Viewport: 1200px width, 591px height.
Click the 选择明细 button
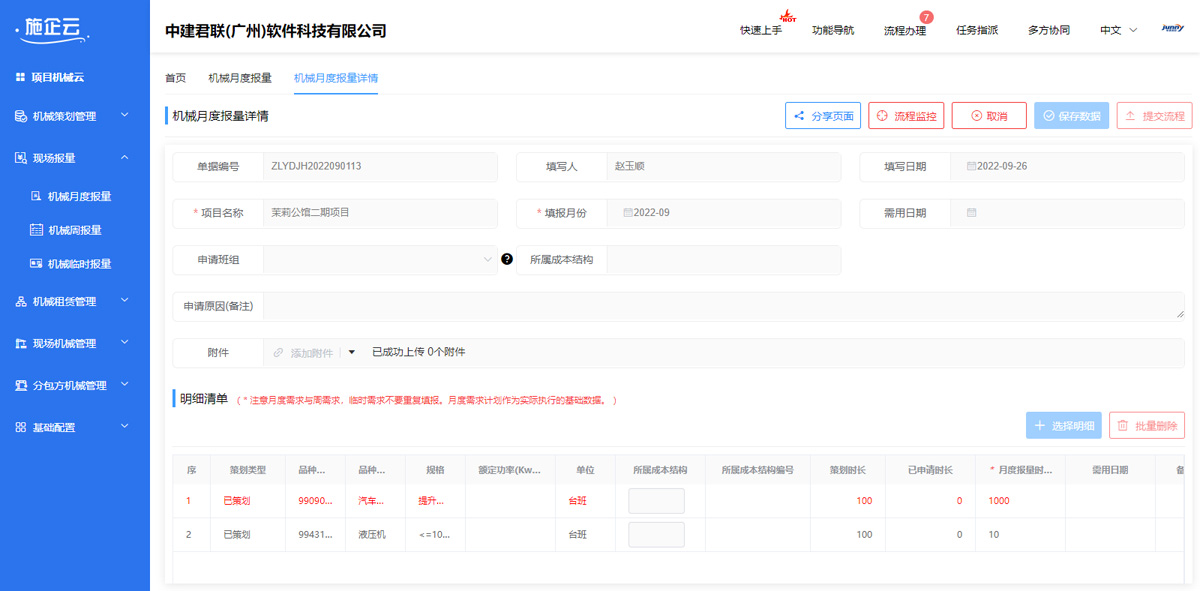tap(1064, 426)
